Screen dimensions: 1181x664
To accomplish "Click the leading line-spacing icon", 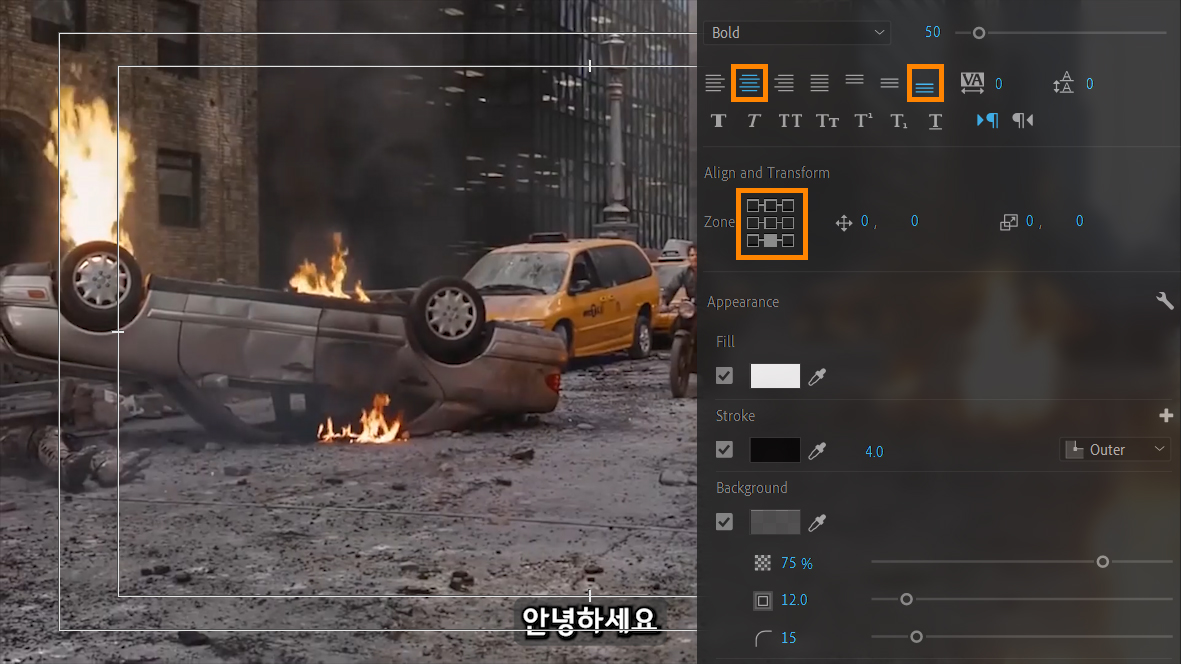I will pos(1064,83).
